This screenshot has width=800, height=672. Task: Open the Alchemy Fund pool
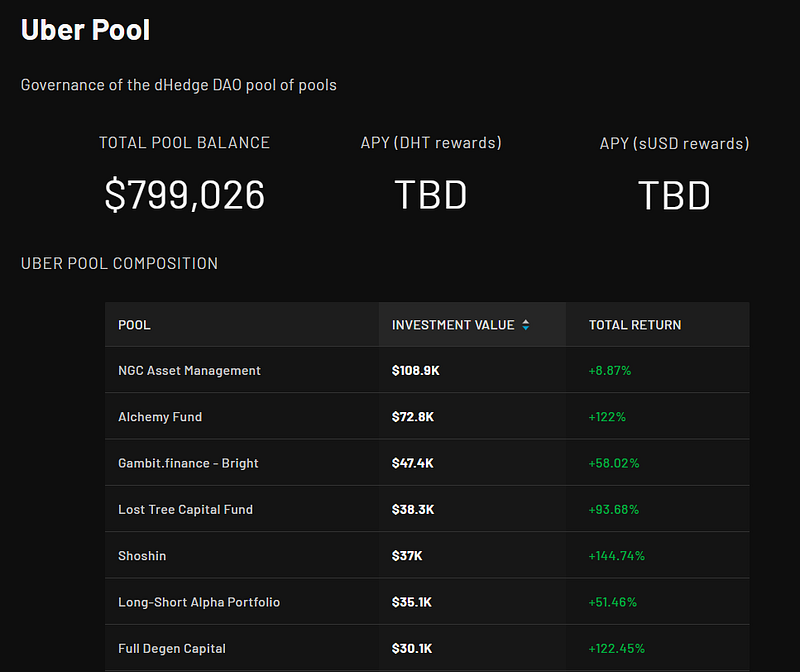(x=160, y=417)
